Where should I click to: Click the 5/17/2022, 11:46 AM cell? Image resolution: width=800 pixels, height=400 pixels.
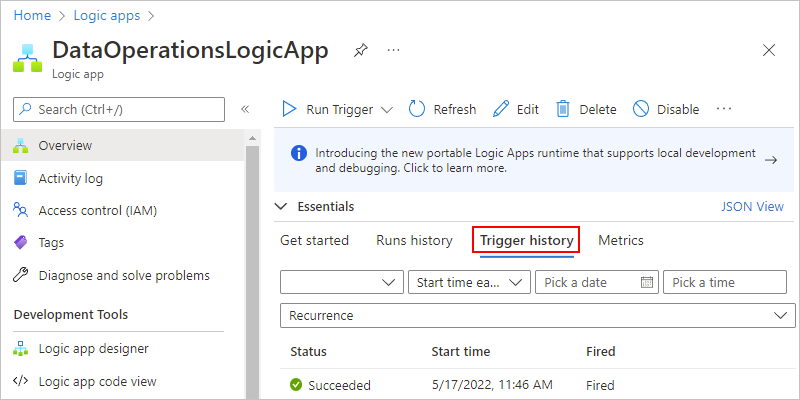492,385
